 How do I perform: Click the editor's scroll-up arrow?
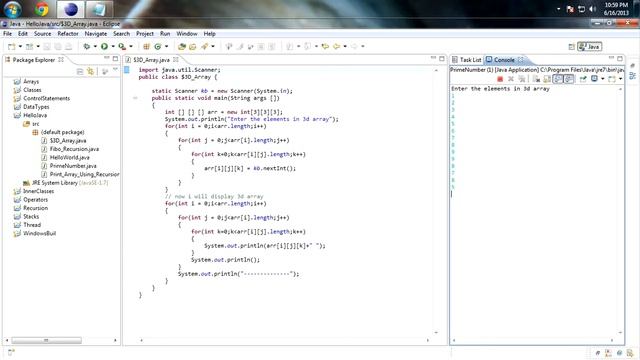(x=436, y=70)
